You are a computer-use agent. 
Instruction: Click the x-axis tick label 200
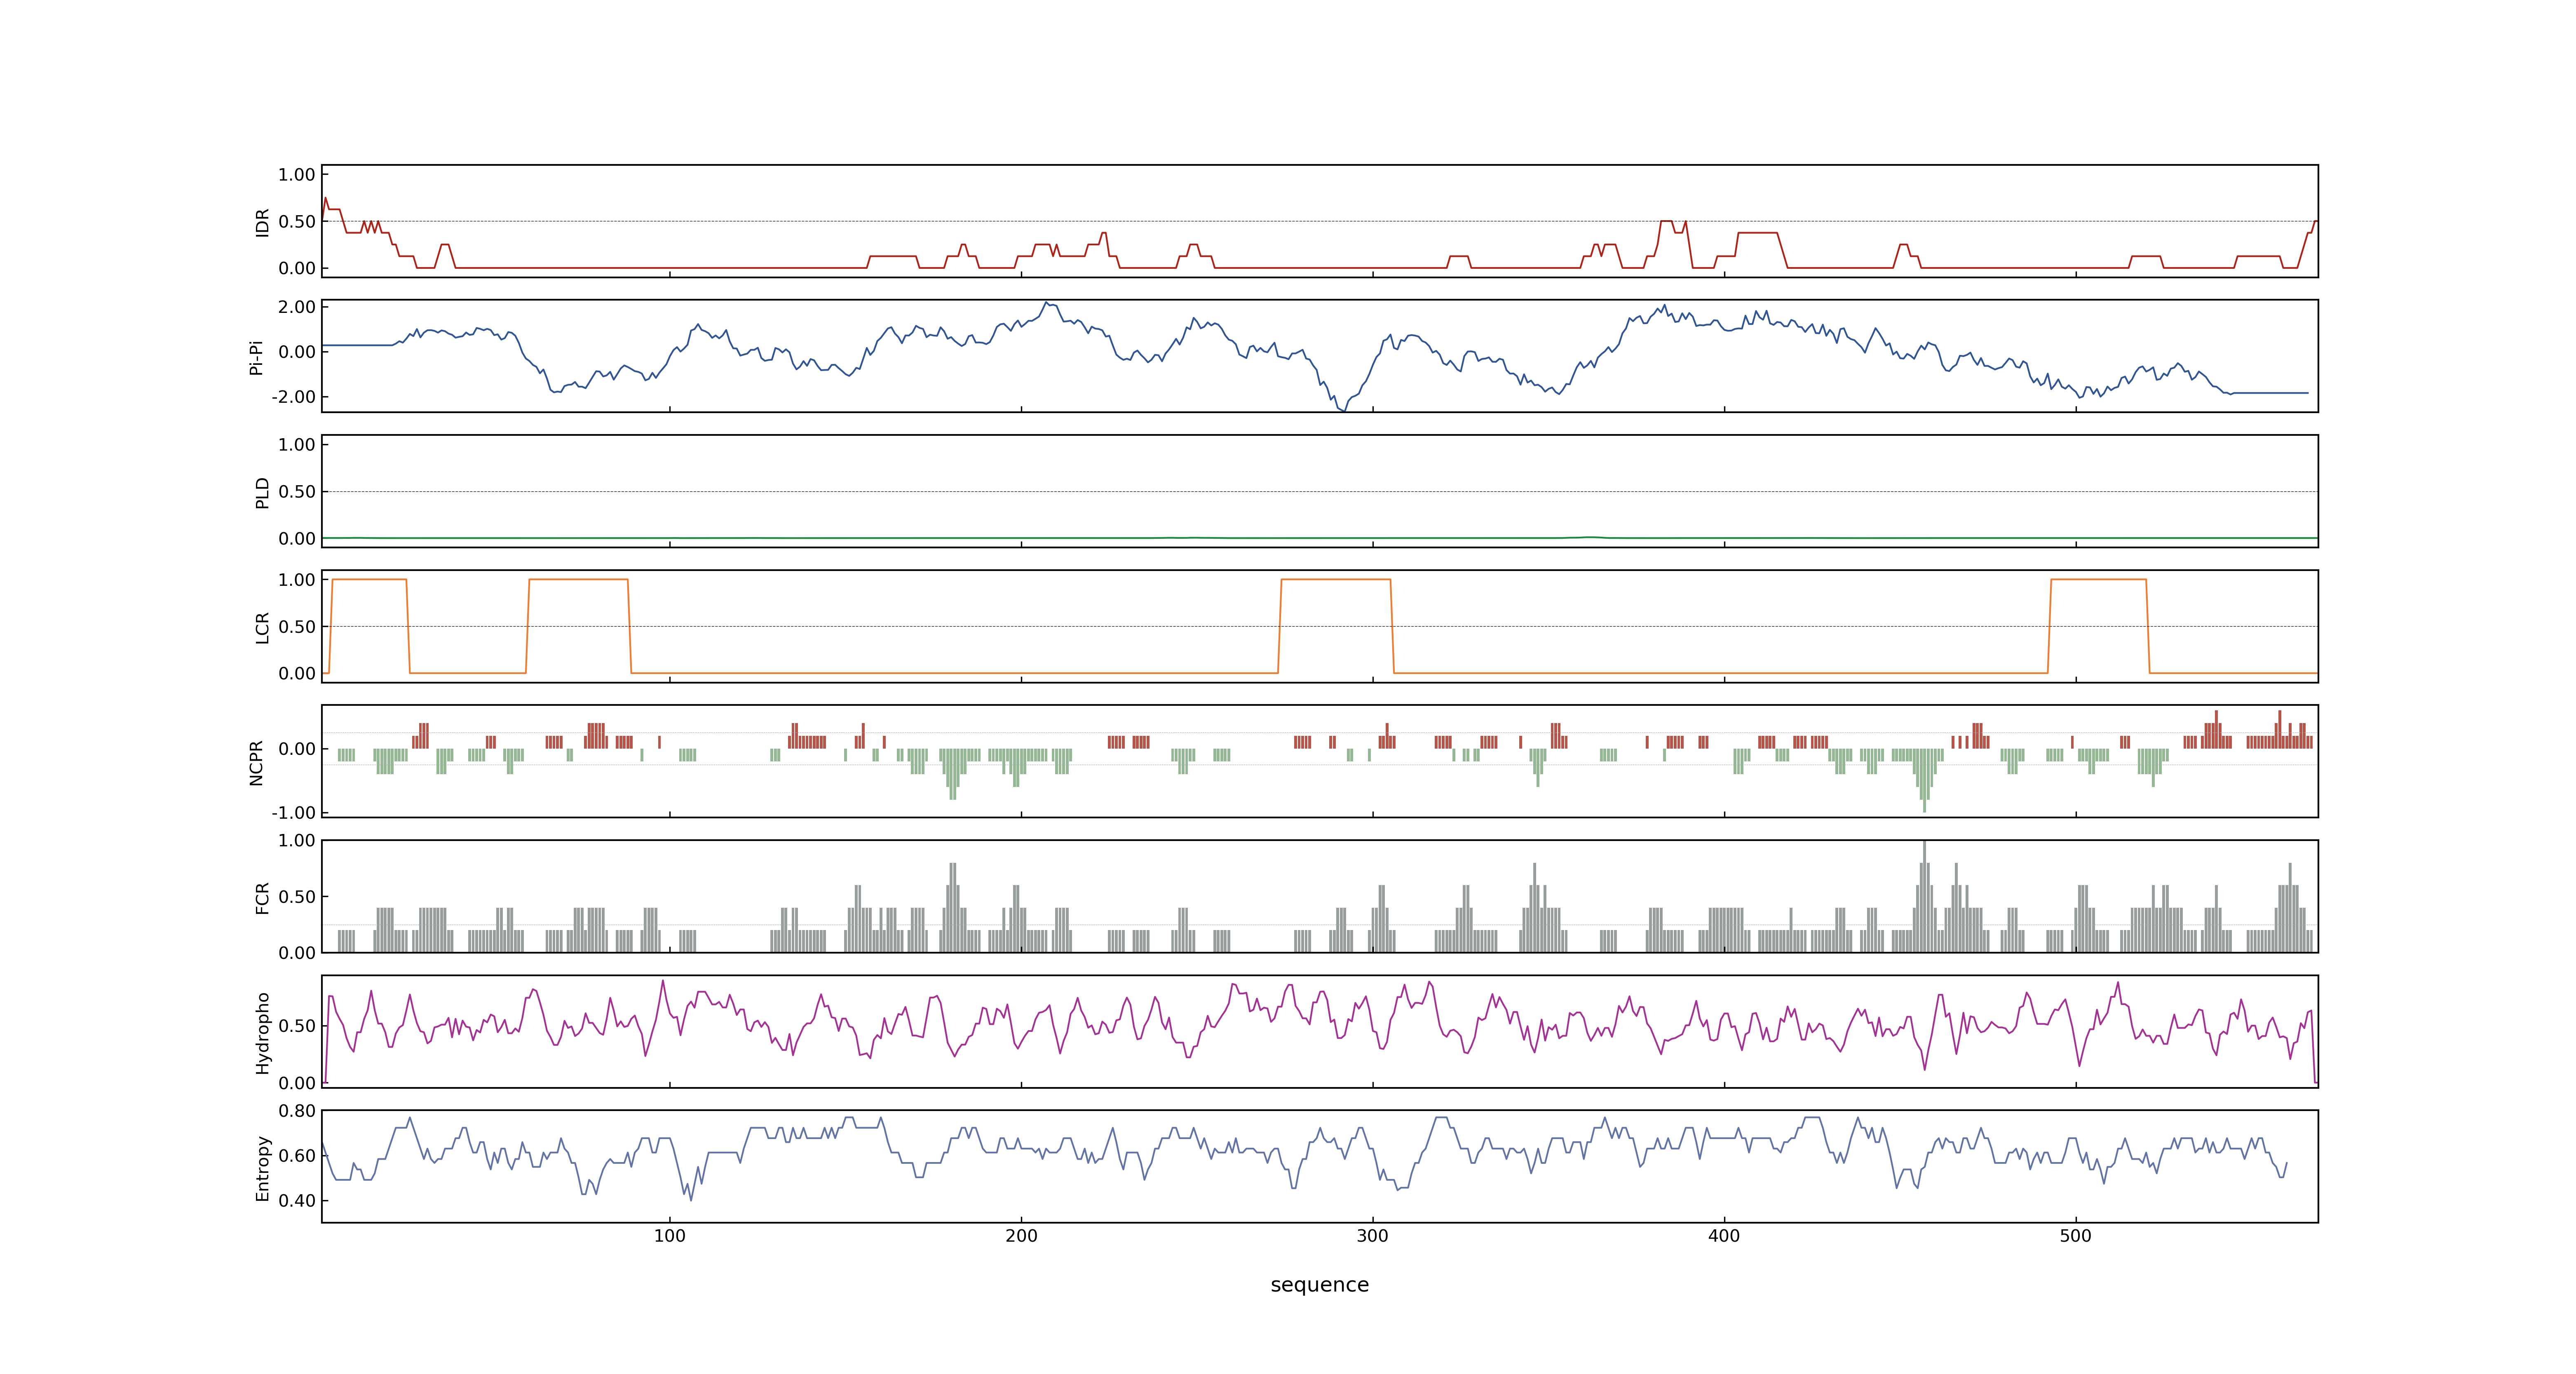click(1021, 1236)
